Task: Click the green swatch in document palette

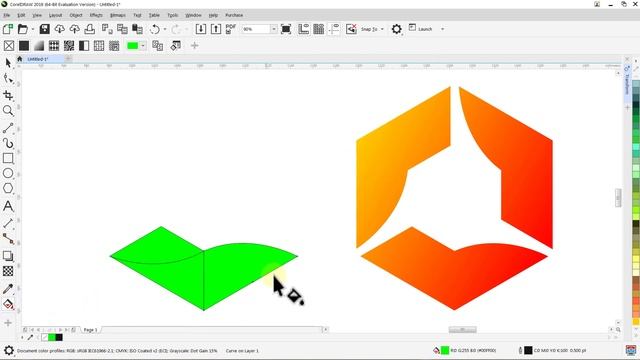Action: (52, 337)
